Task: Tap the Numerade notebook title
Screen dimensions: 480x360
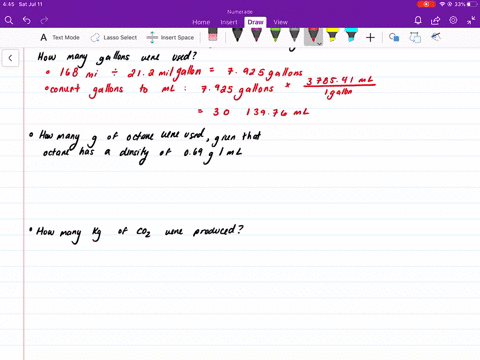Action: [240, 12]
